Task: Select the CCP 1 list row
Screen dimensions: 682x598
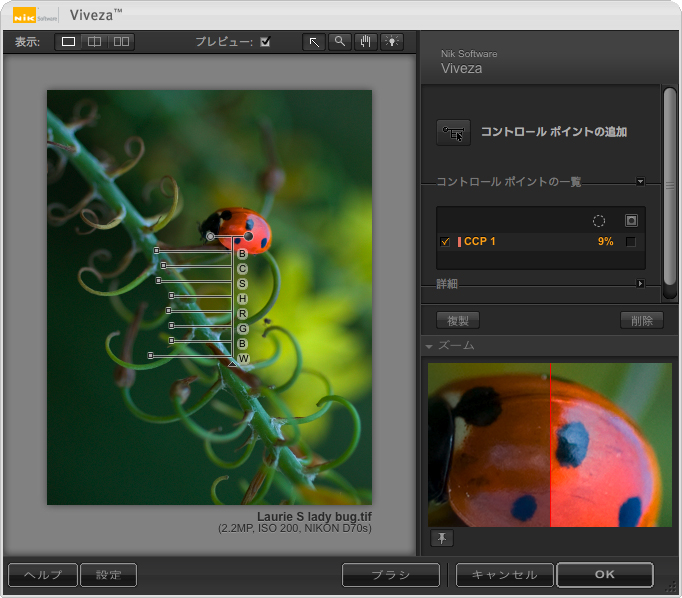Action: click(x=541, y=242)
